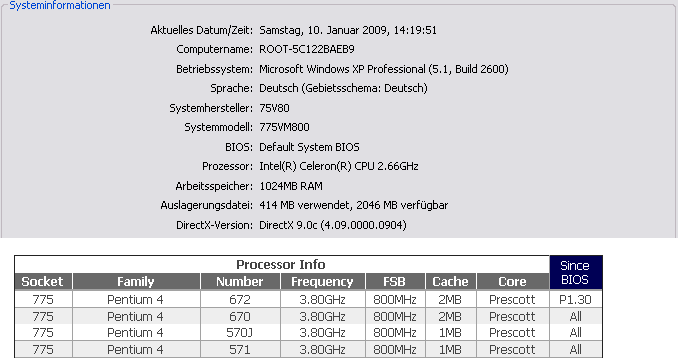
Task: Click the FSB column header
Action: pos(394,281)
